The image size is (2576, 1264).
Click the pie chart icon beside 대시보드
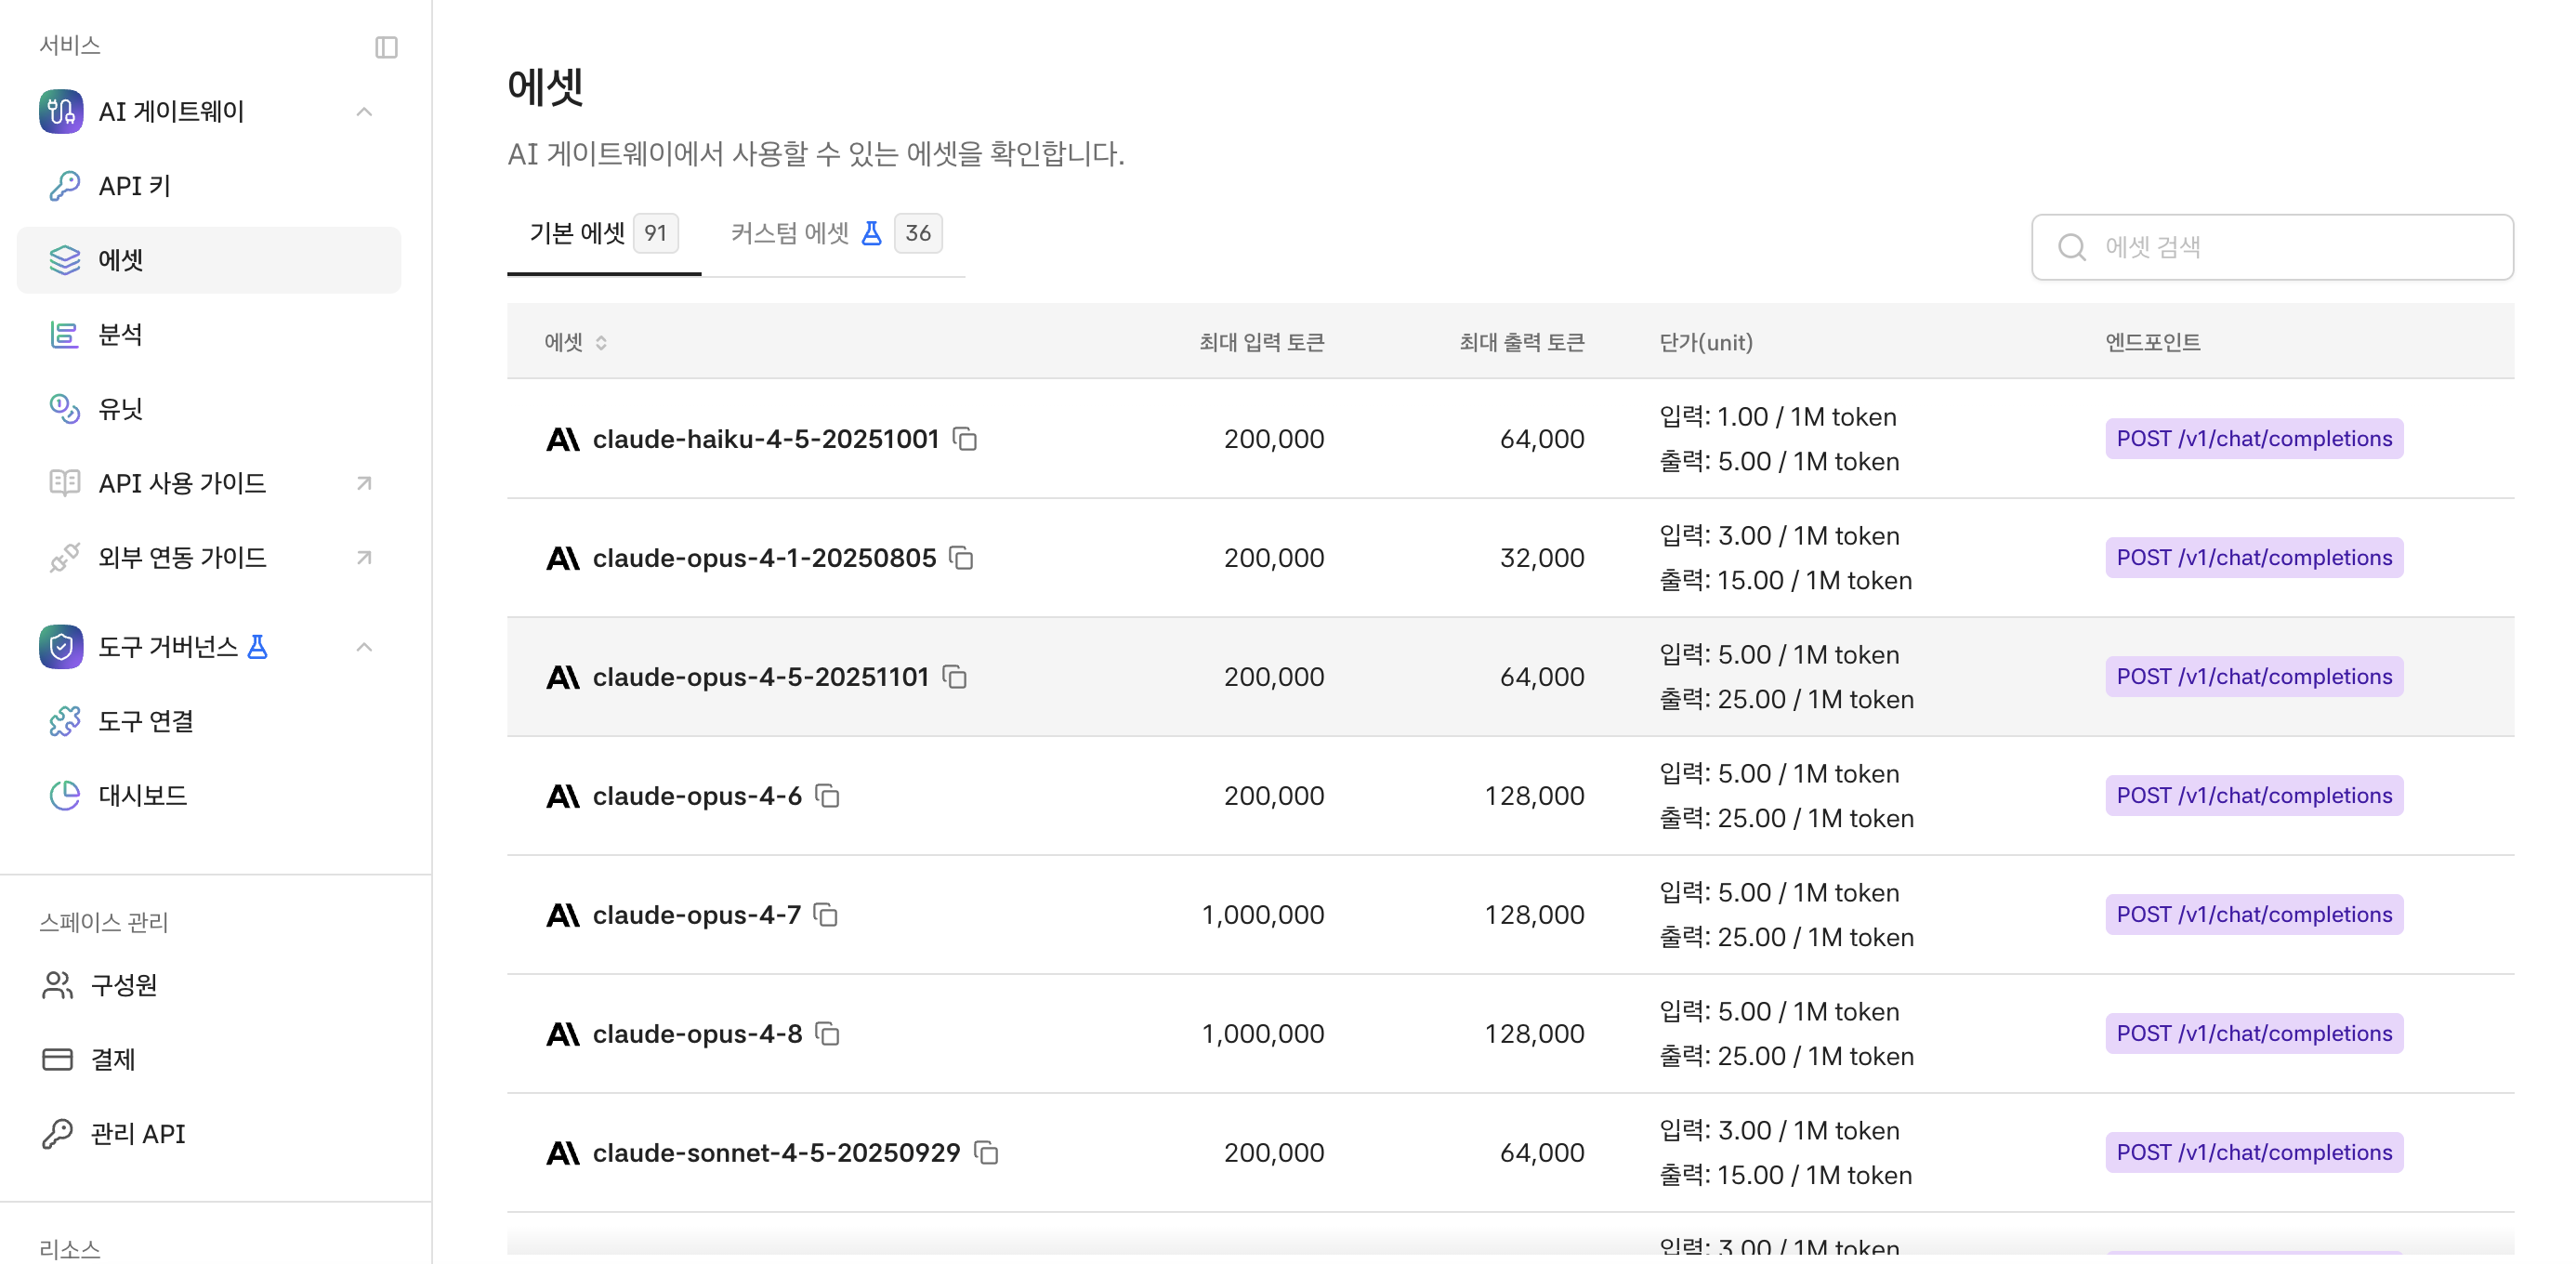pyautogui.click(x=65, y=795)
